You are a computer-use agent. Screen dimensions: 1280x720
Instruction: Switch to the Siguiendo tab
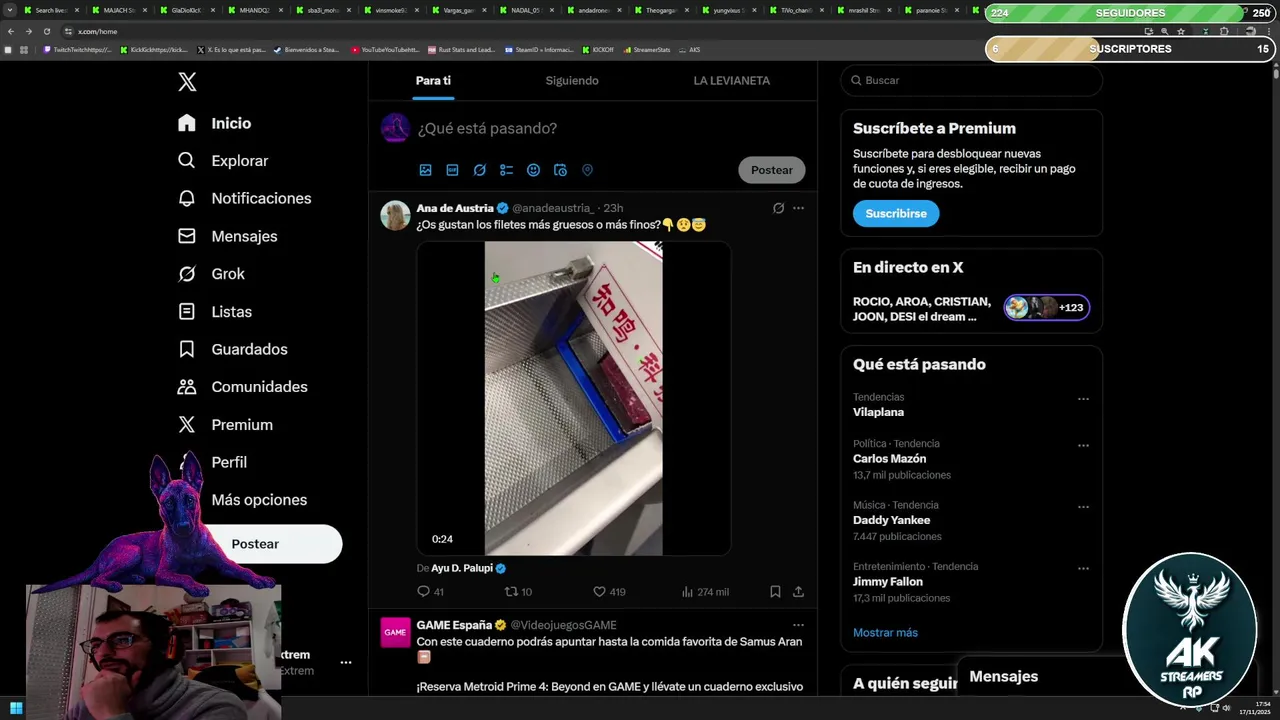pos(572,81)
